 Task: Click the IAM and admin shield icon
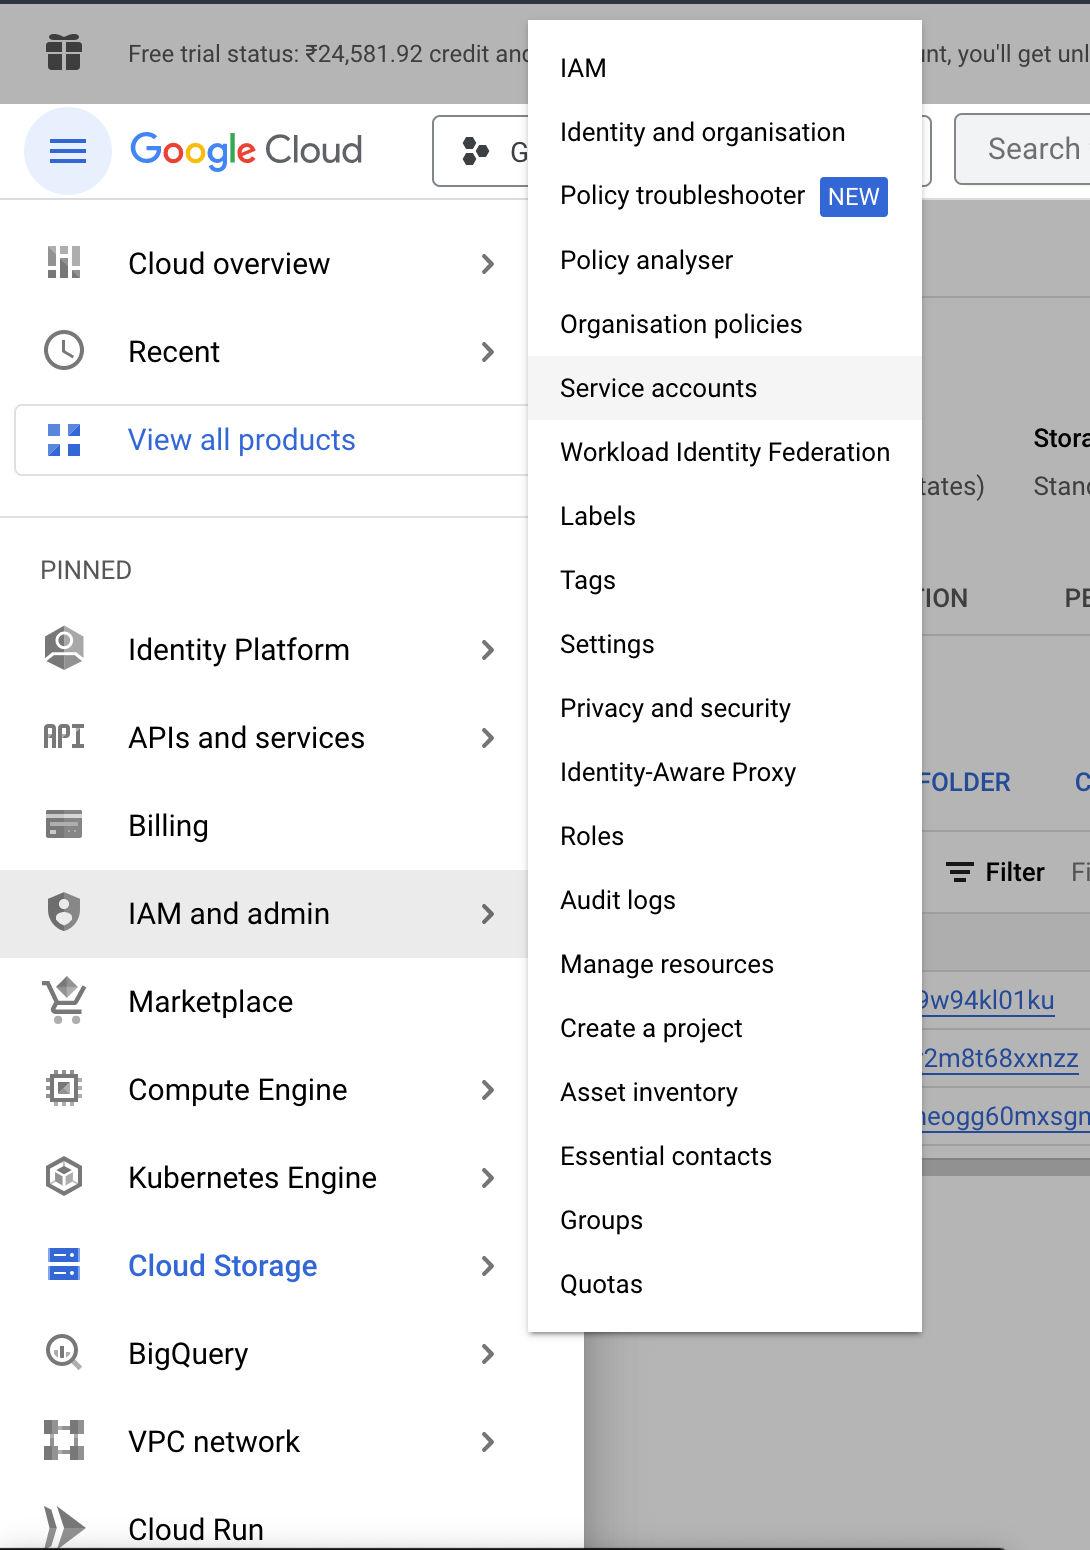64,913
